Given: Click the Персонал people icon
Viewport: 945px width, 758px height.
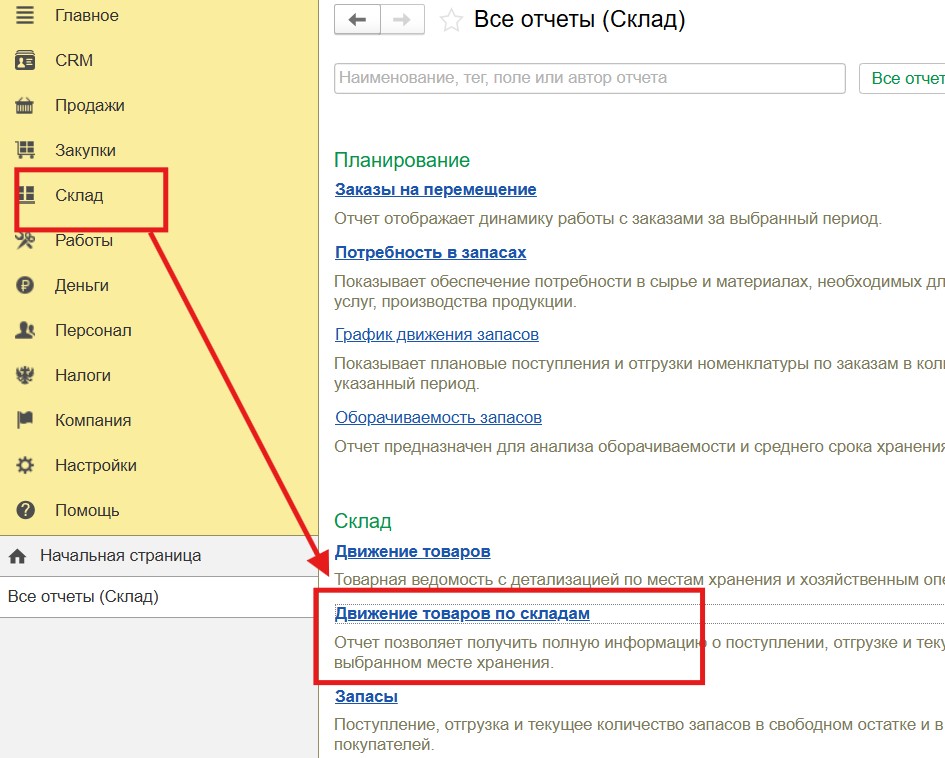Looking at the screenshot, I should 25,331.
